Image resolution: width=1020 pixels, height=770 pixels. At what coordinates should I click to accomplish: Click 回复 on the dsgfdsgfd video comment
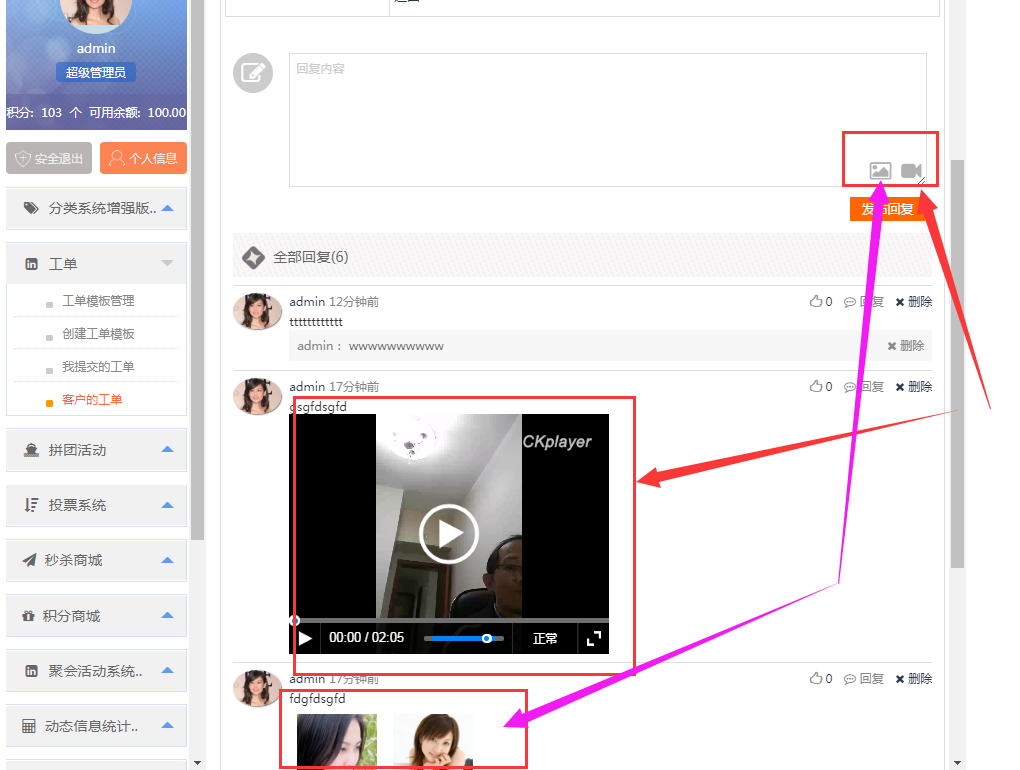(x=864, y=387)
